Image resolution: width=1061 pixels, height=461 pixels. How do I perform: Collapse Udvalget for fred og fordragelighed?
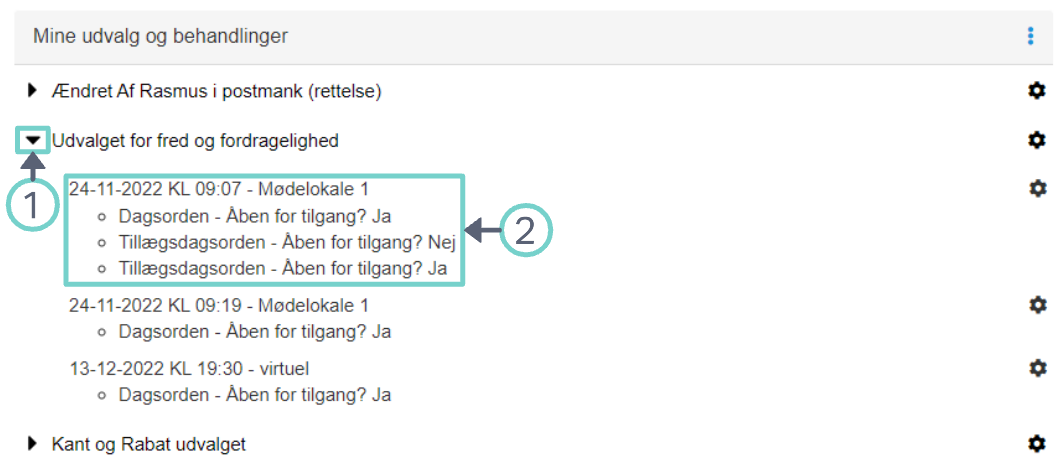click(33, 141)
